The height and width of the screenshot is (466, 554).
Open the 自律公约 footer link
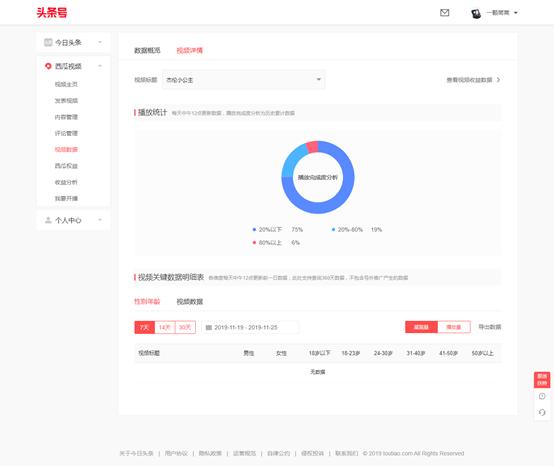point(278,453)
